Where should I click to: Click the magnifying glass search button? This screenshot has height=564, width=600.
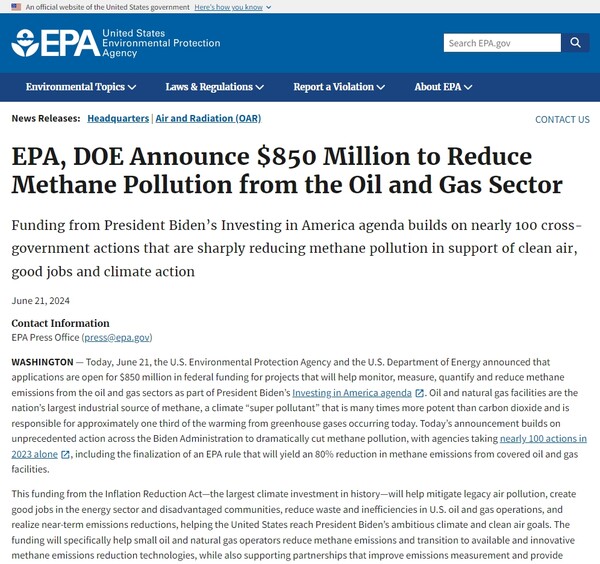[x=575, y=43]
